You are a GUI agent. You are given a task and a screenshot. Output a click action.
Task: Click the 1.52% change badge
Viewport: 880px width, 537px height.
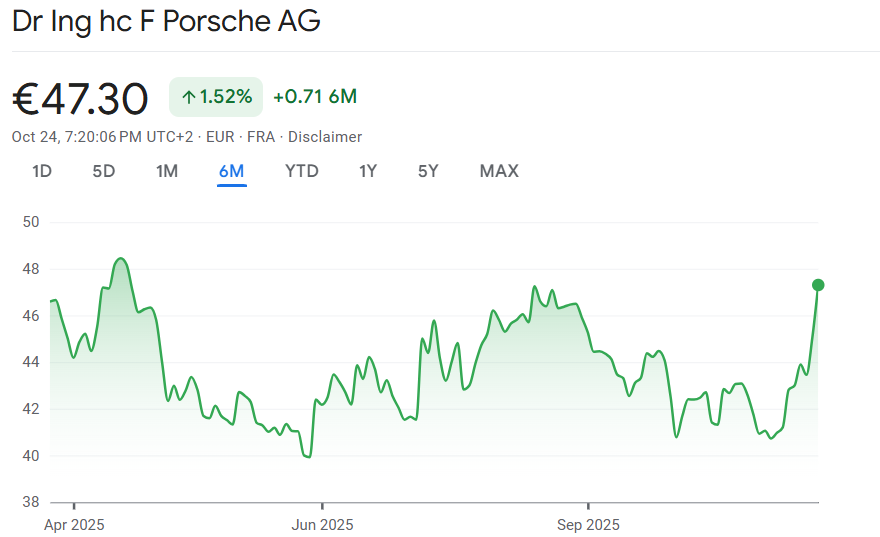pos(216,97)
